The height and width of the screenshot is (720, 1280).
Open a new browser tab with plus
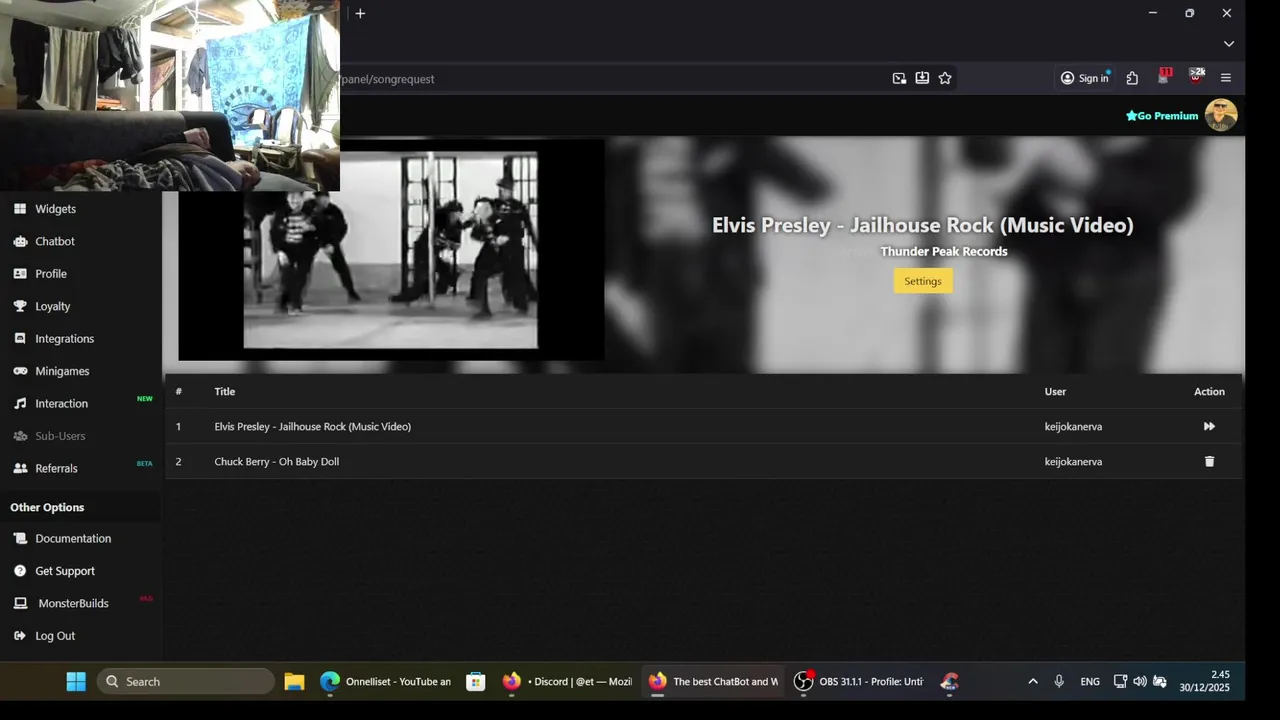click(360, 13)
